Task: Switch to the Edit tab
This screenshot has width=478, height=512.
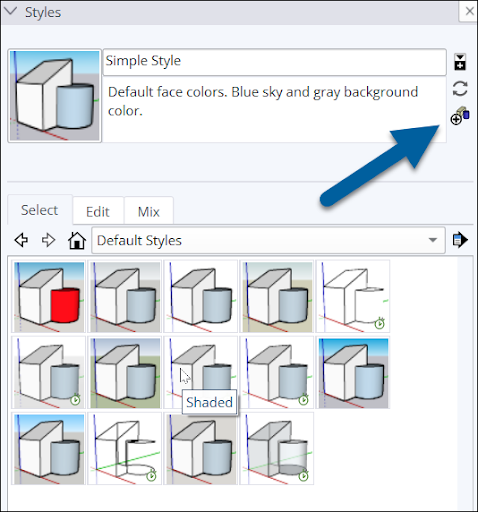Action: coord(98,211)
